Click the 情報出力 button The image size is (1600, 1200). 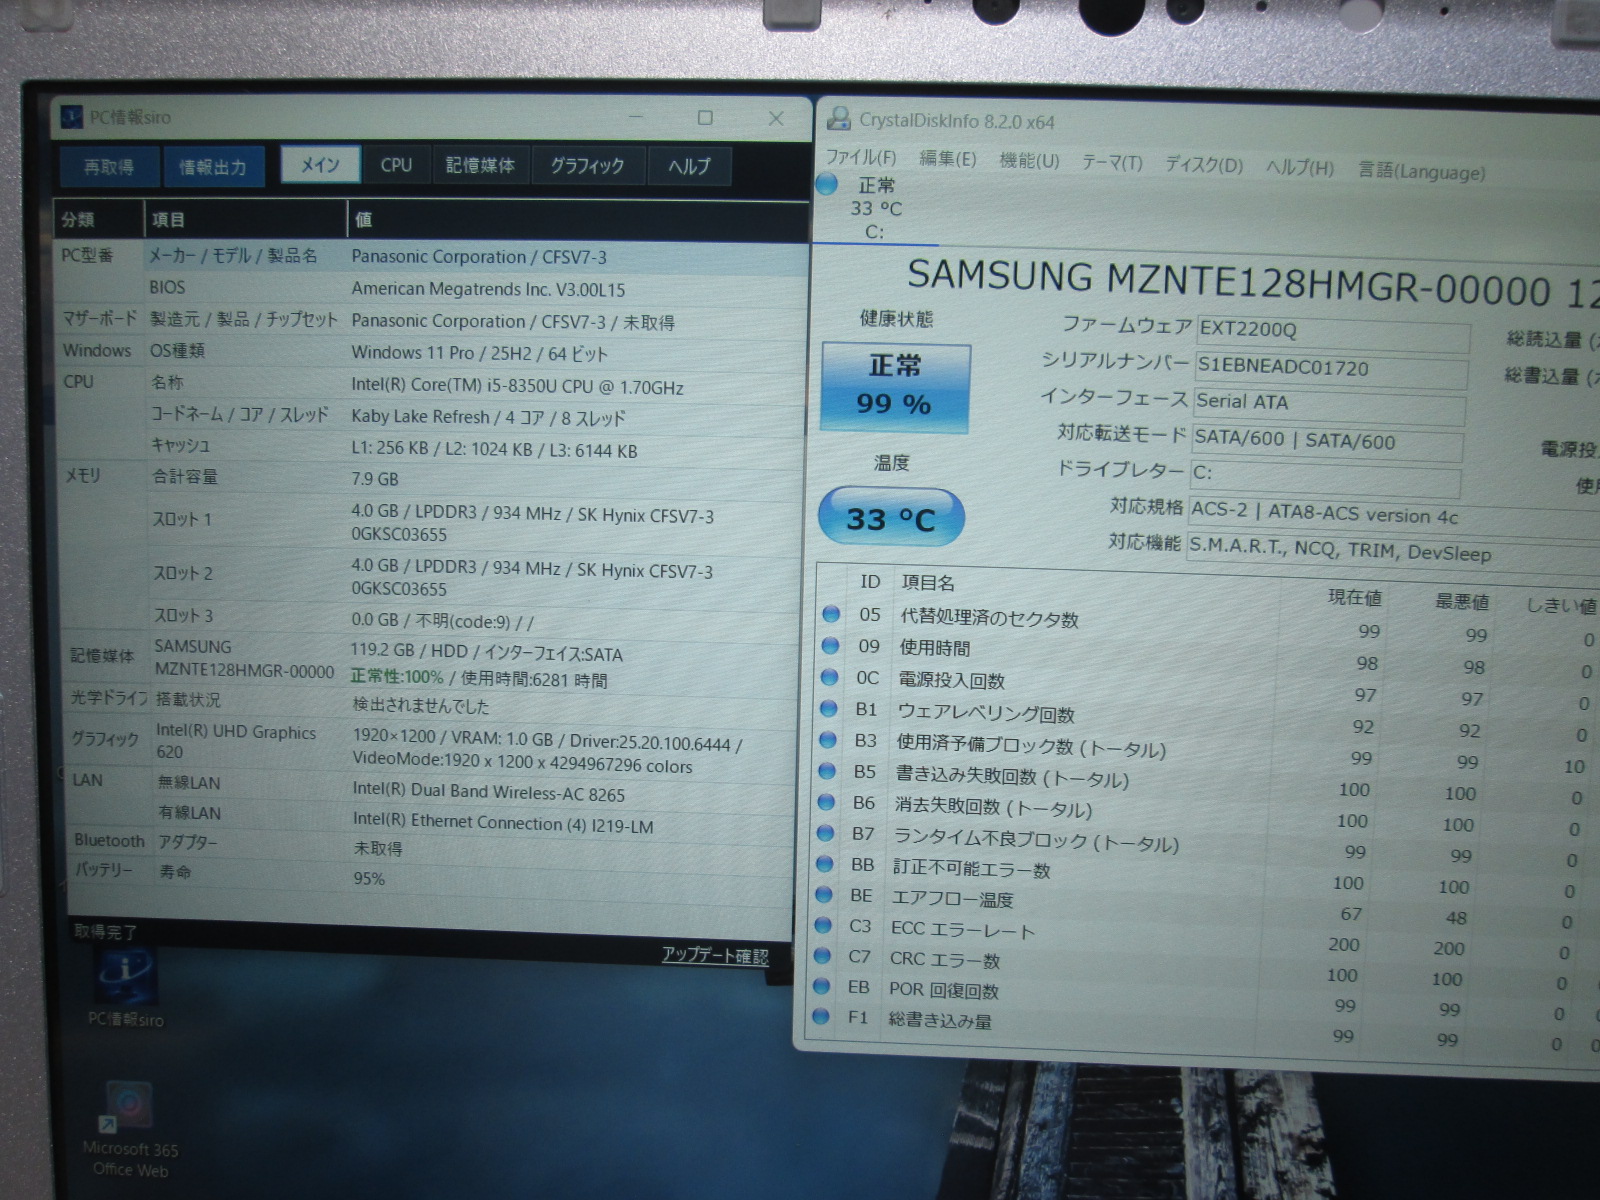pos(212,167)
